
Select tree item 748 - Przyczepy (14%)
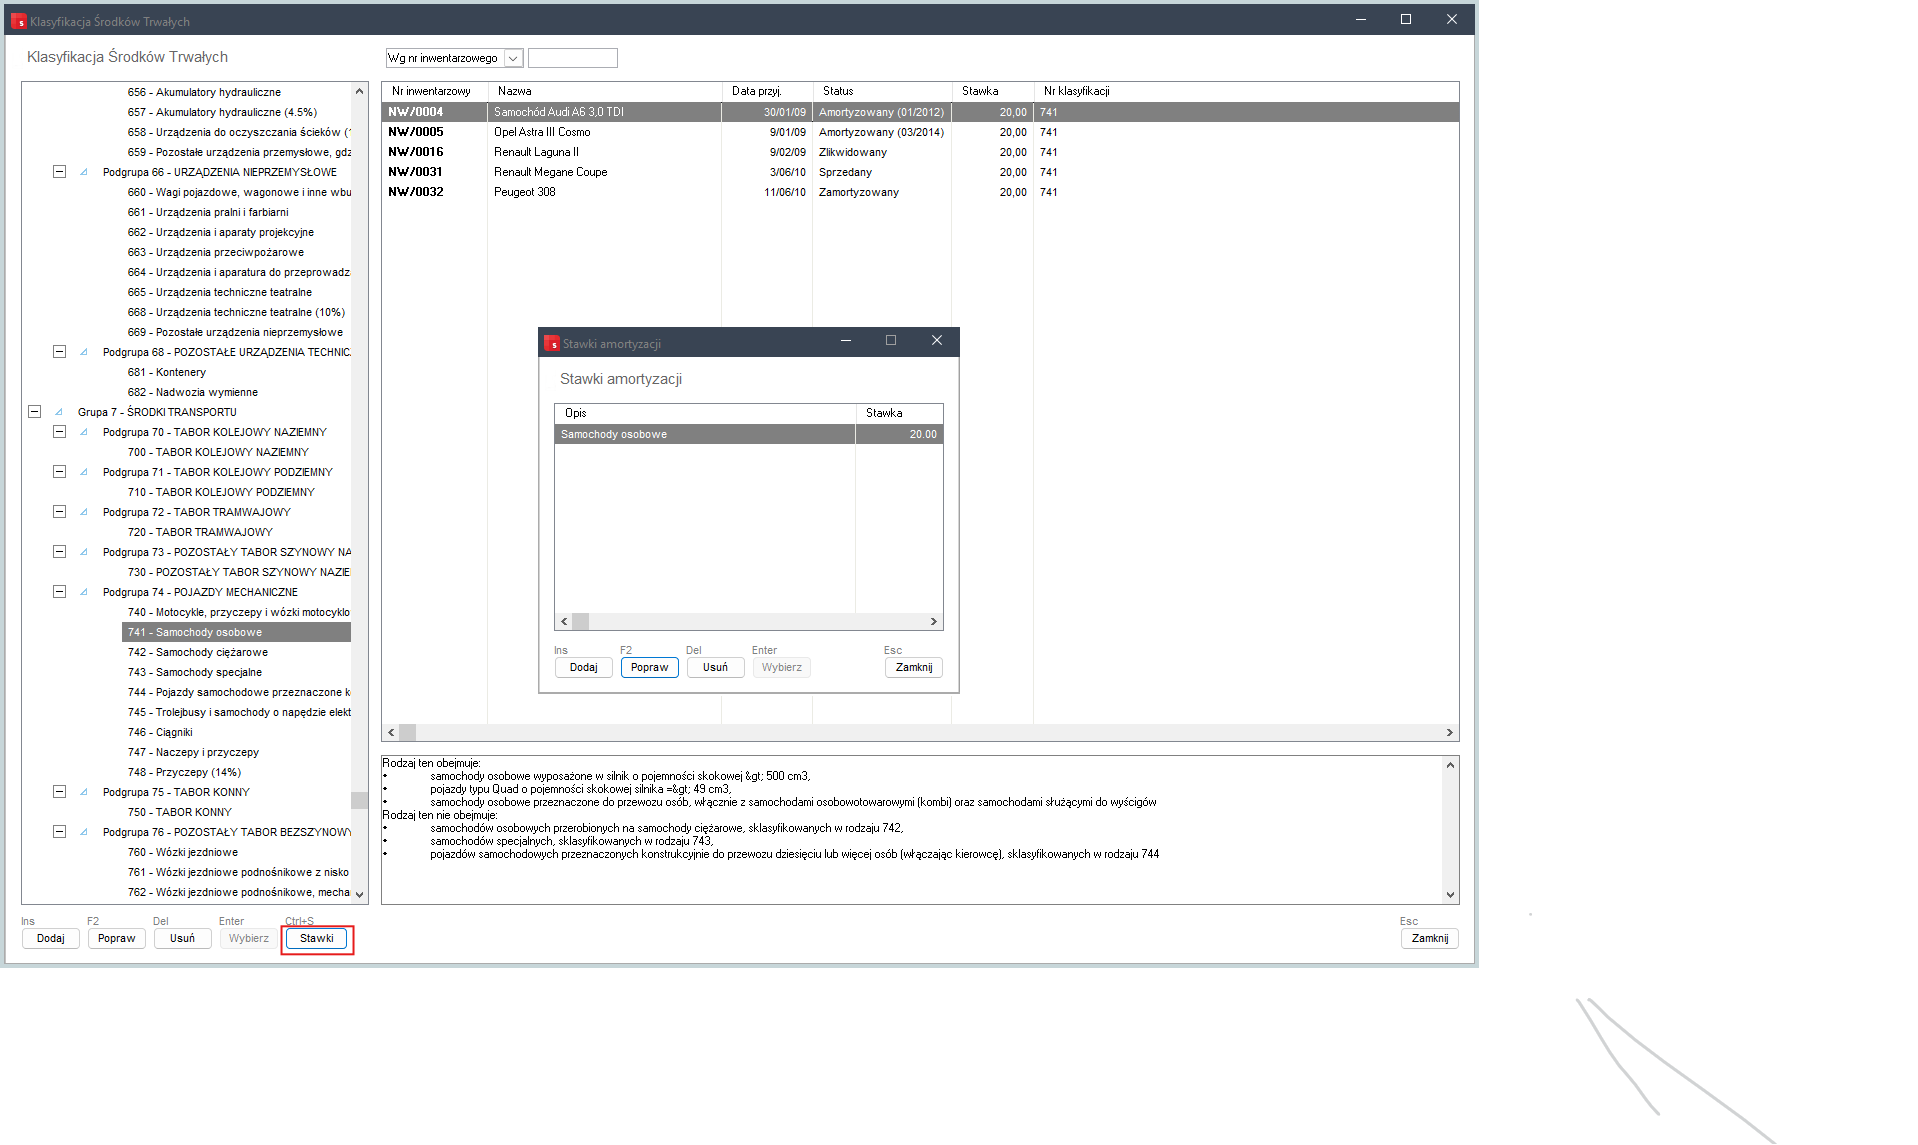pyautogui.click(x=184, y=772)
